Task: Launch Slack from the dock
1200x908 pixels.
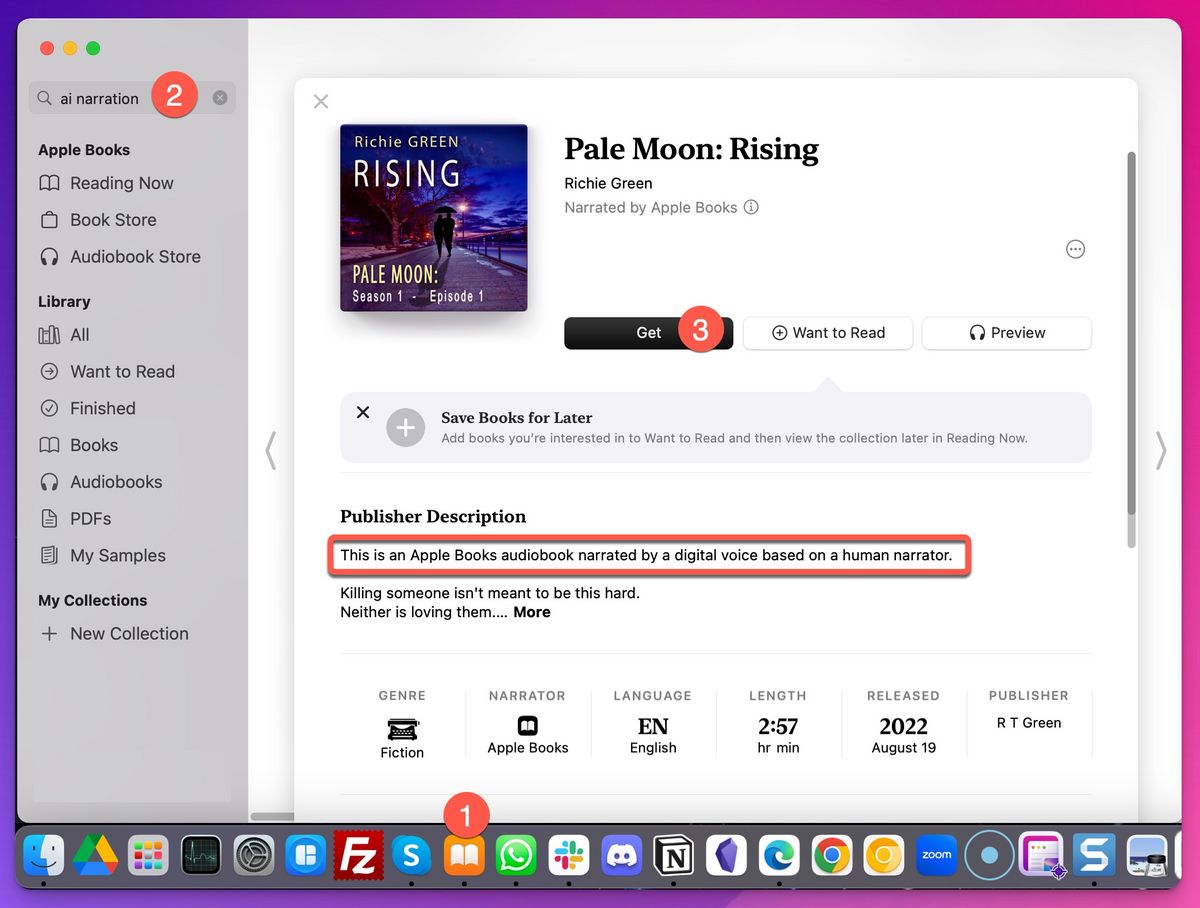Action: [568, 855]
